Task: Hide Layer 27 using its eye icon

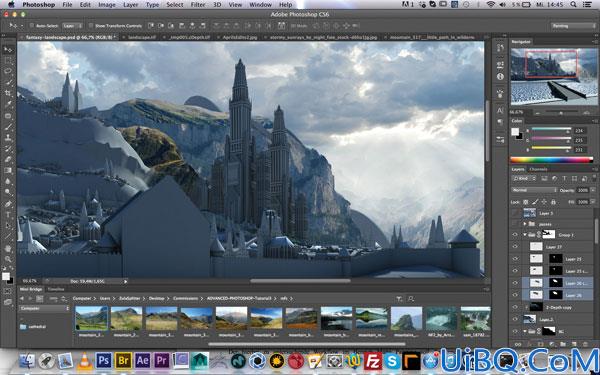Action: click(515, 247)
